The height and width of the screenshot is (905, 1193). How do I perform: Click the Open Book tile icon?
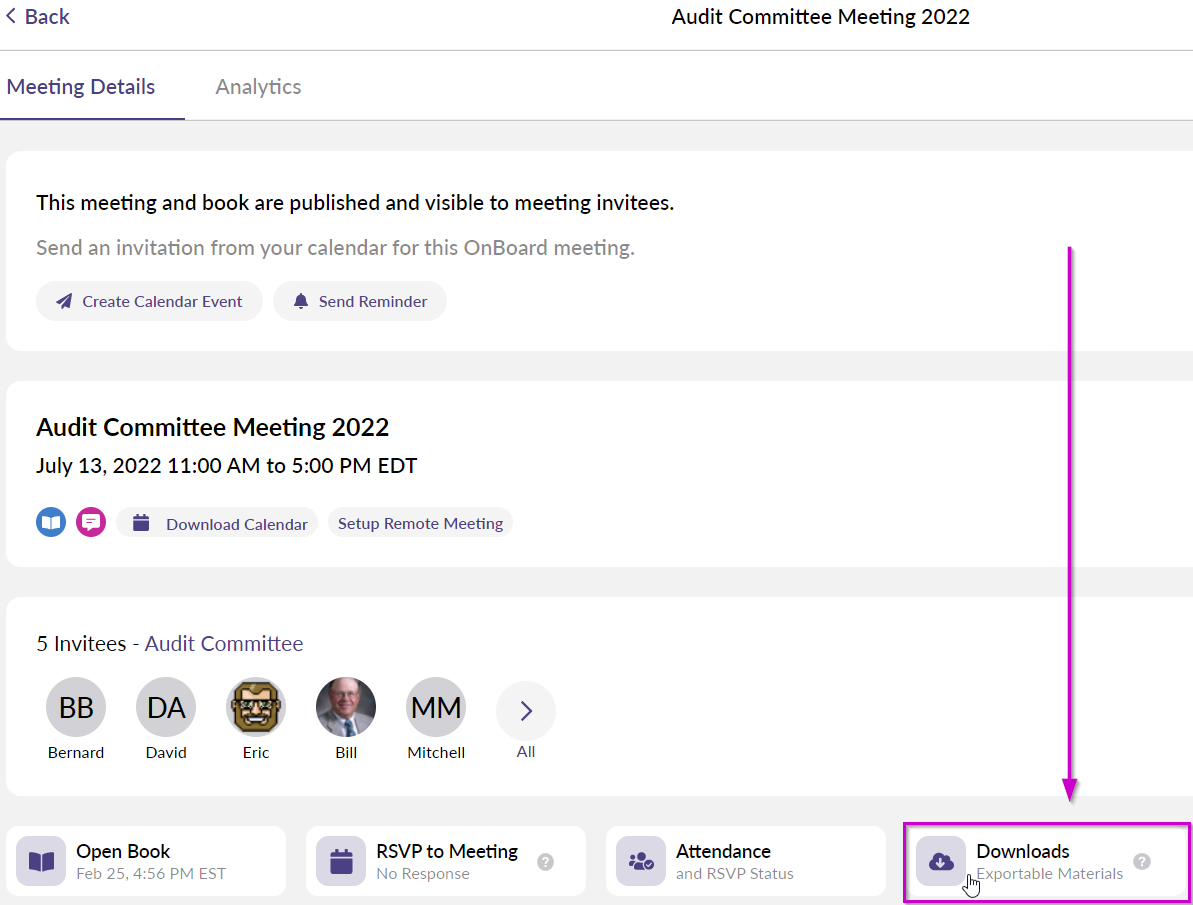coord(41,861)
